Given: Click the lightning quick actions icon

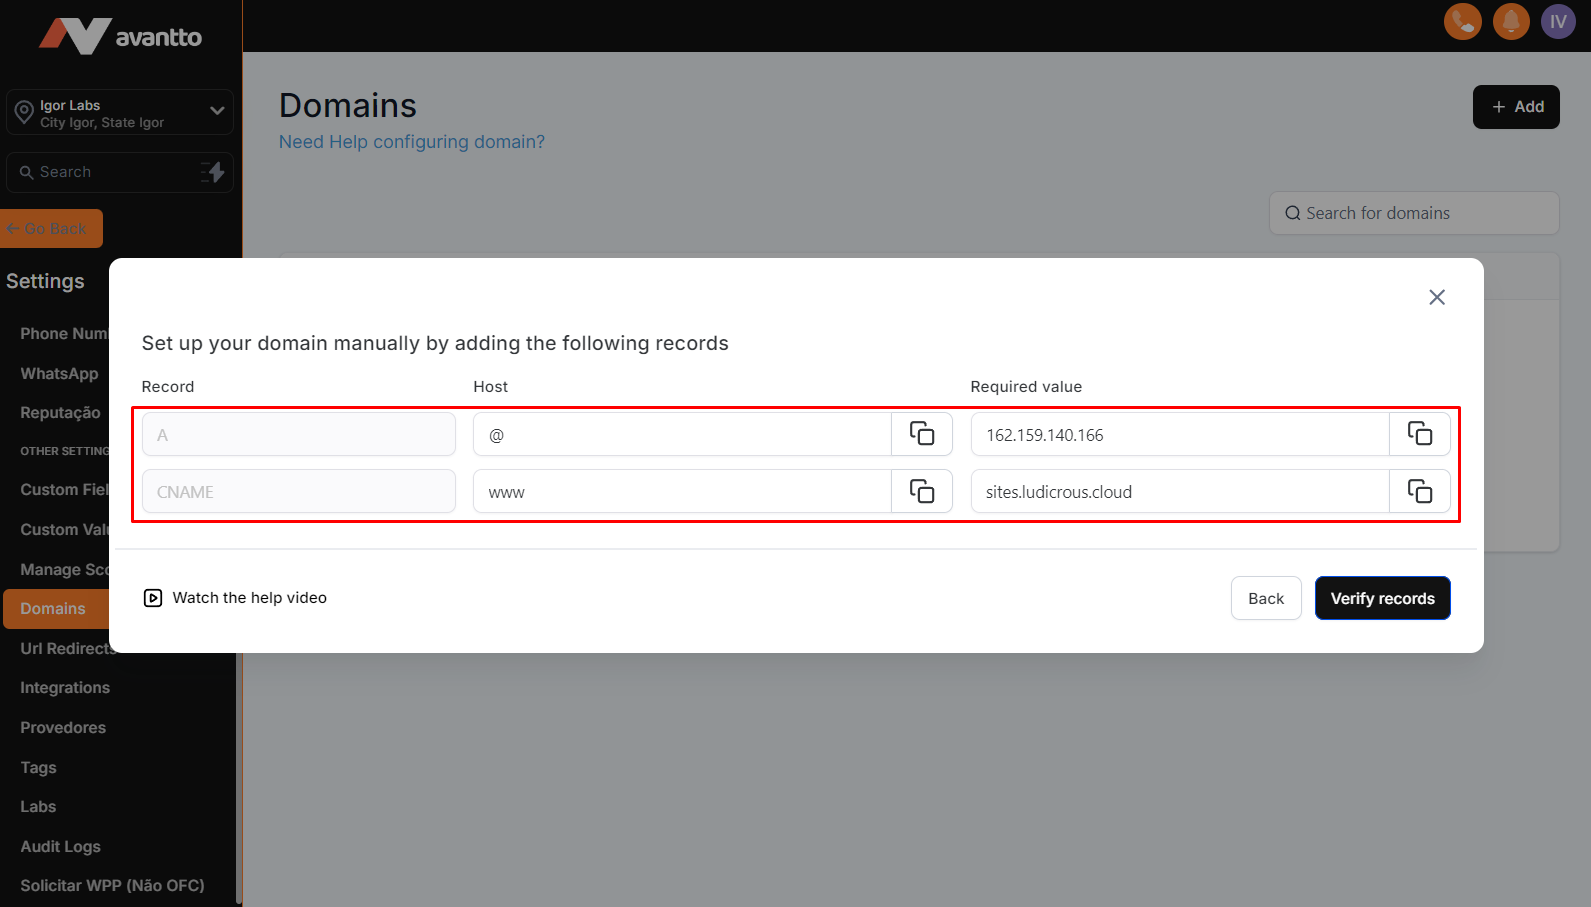Looking at the screenshot, I should click(212, 172).
